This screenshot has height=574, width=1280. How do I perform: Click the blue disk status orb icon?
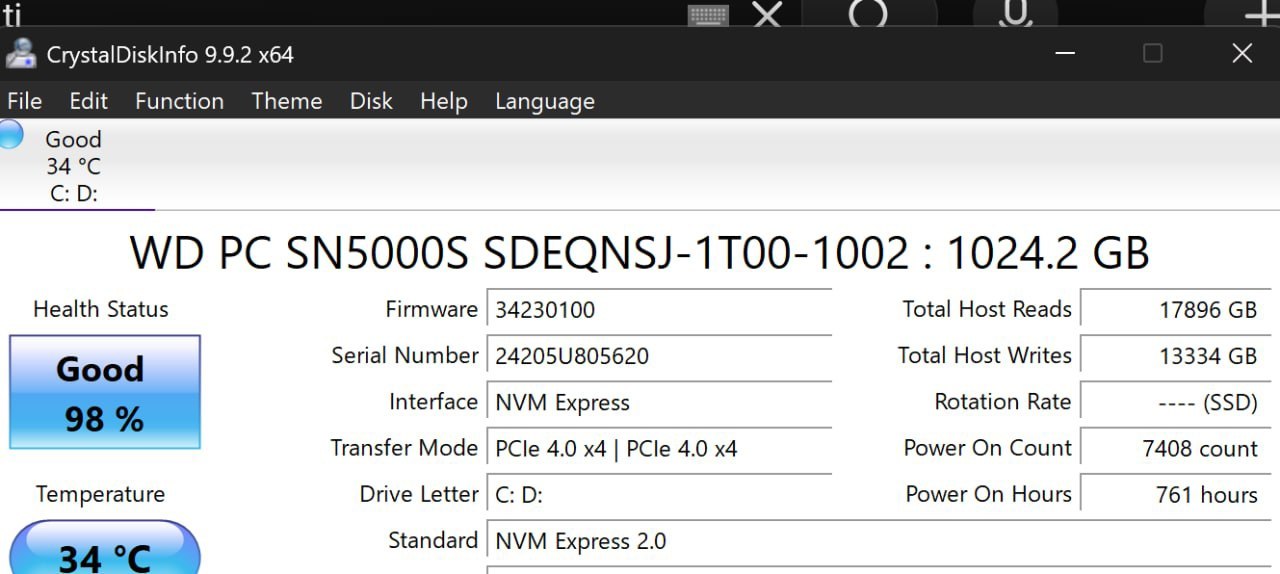tap(10, 135)
